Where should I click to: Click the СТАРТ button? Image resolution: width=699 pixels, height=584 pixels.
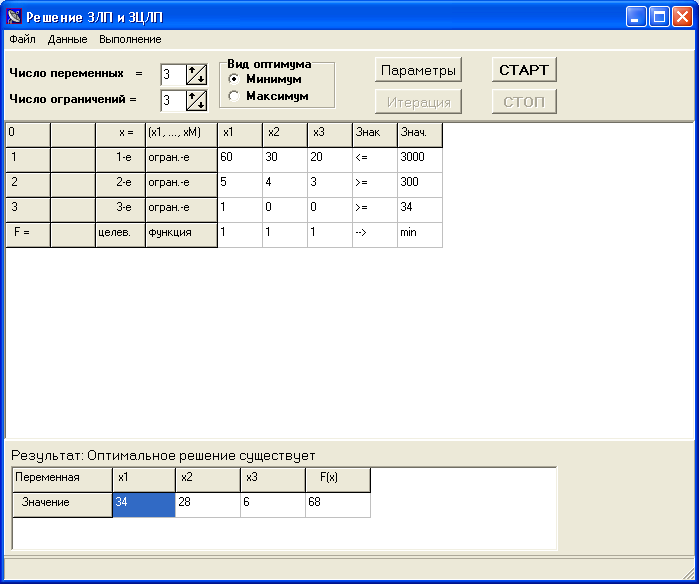[524, 70]
